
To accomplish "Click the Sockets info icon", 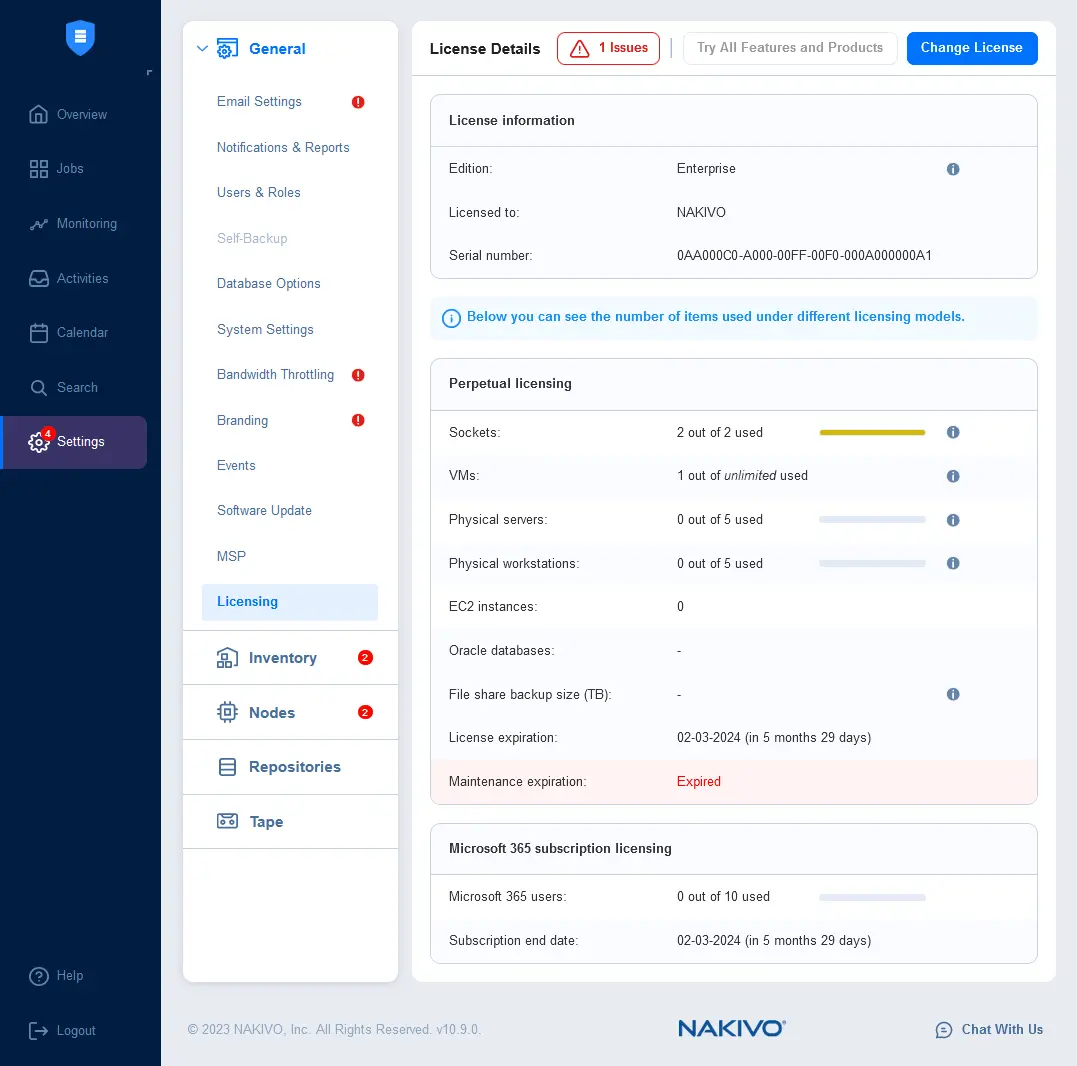I will coord(953,432).
